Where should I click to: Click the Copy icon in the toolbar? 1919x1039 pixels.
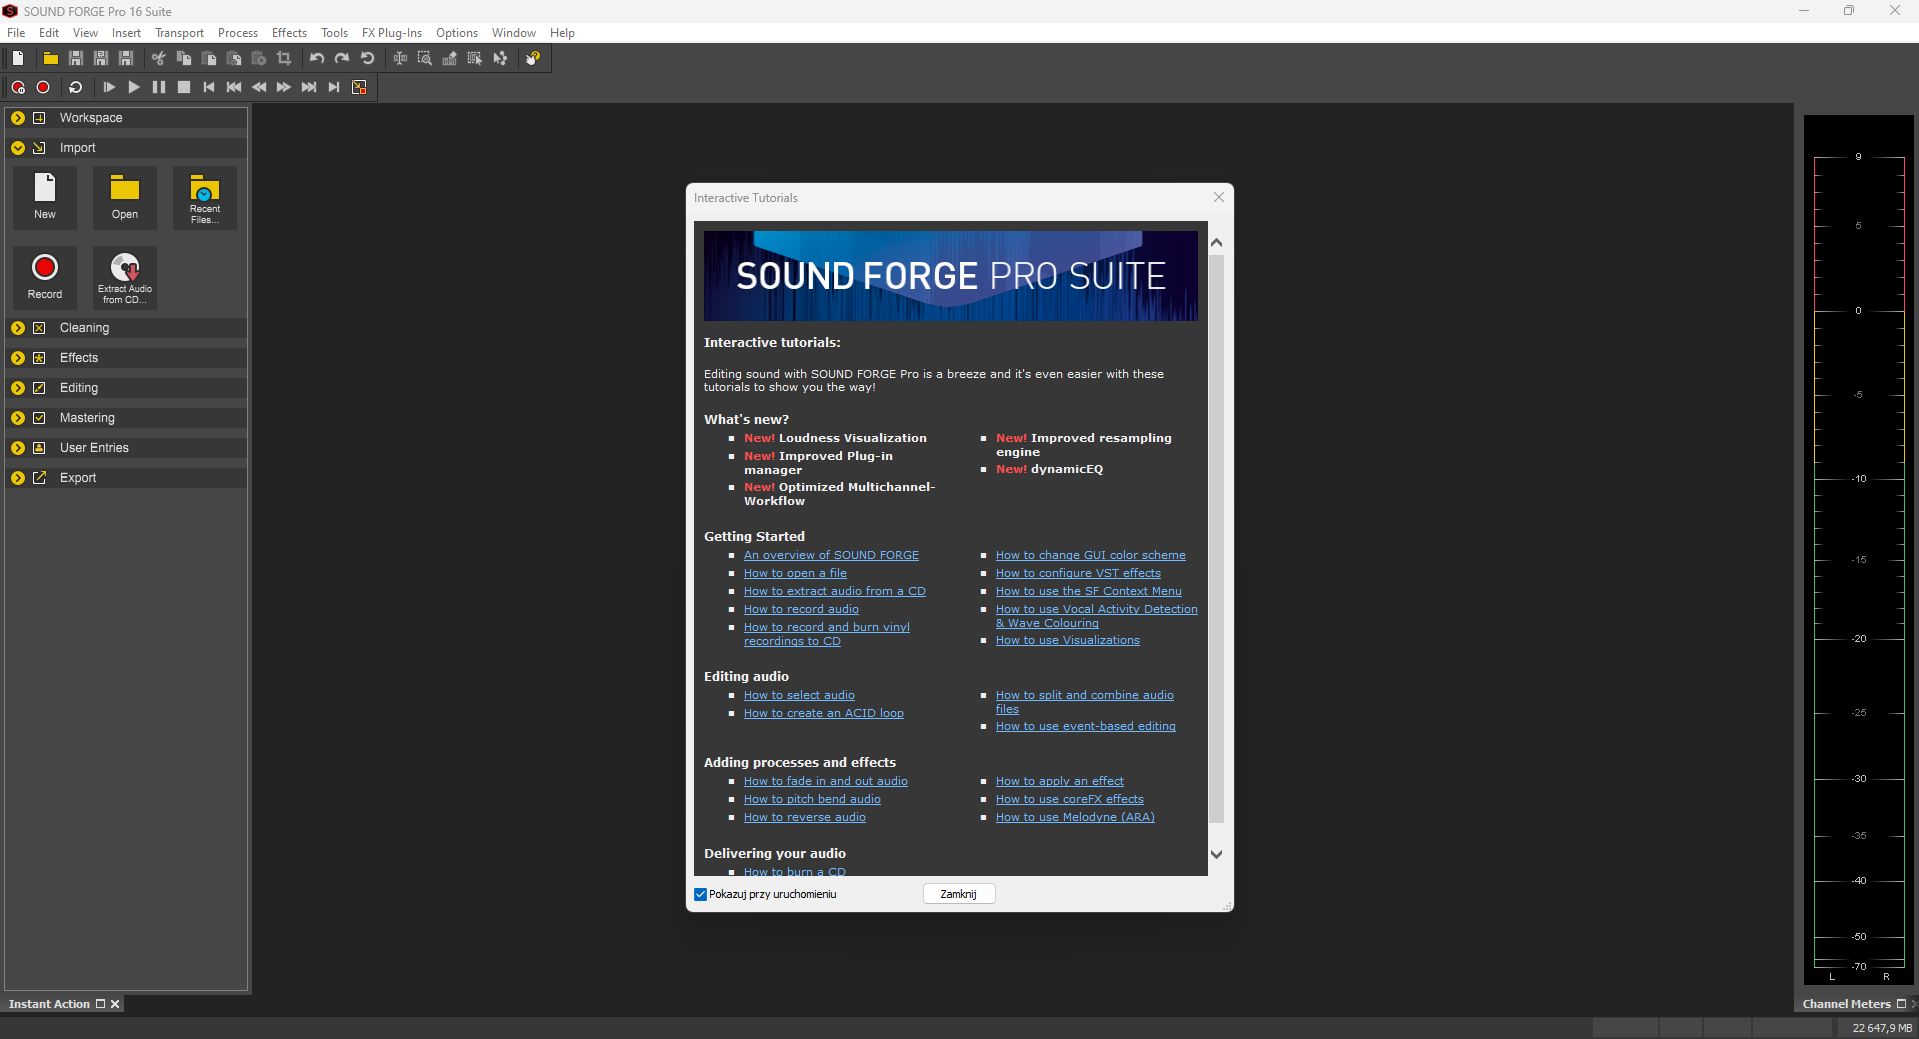click(x=184, y=58)
